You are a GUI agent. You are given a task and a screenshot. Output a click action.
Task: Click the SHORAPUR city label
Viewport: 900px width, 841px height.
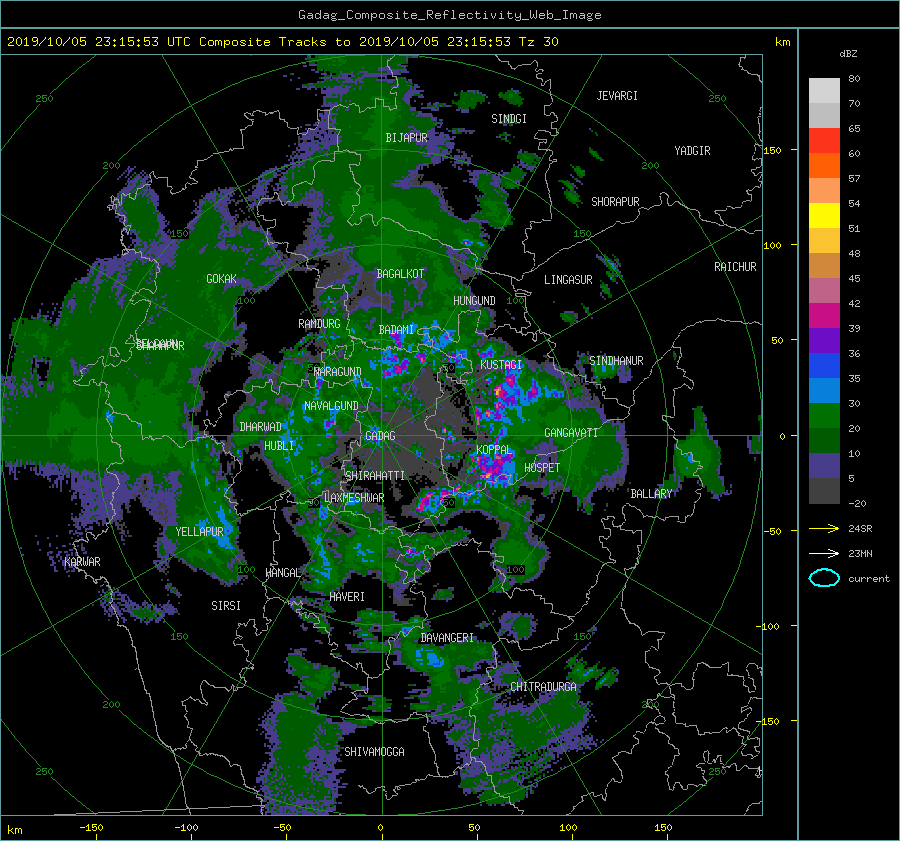pos(615,202)
